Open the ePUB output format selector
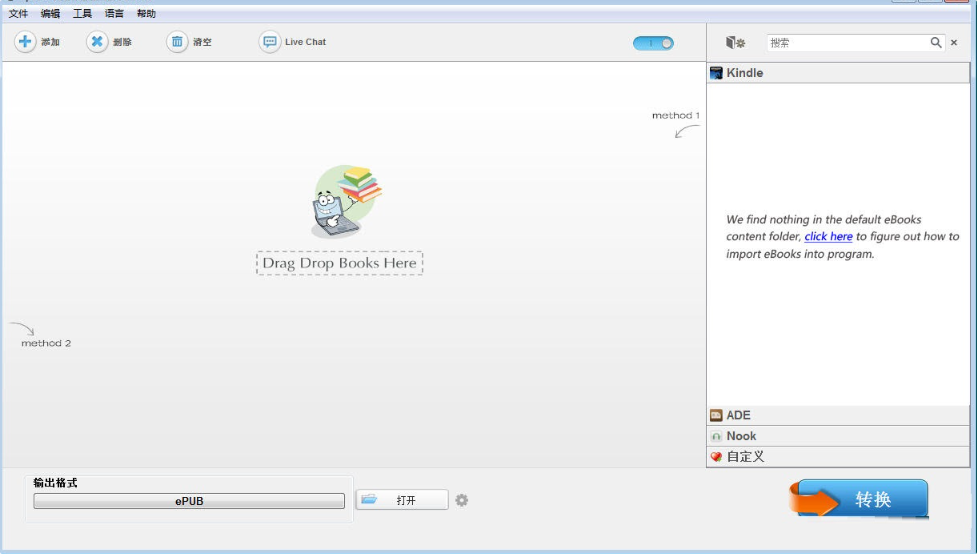The image size is (977, 554). [189, 501]
